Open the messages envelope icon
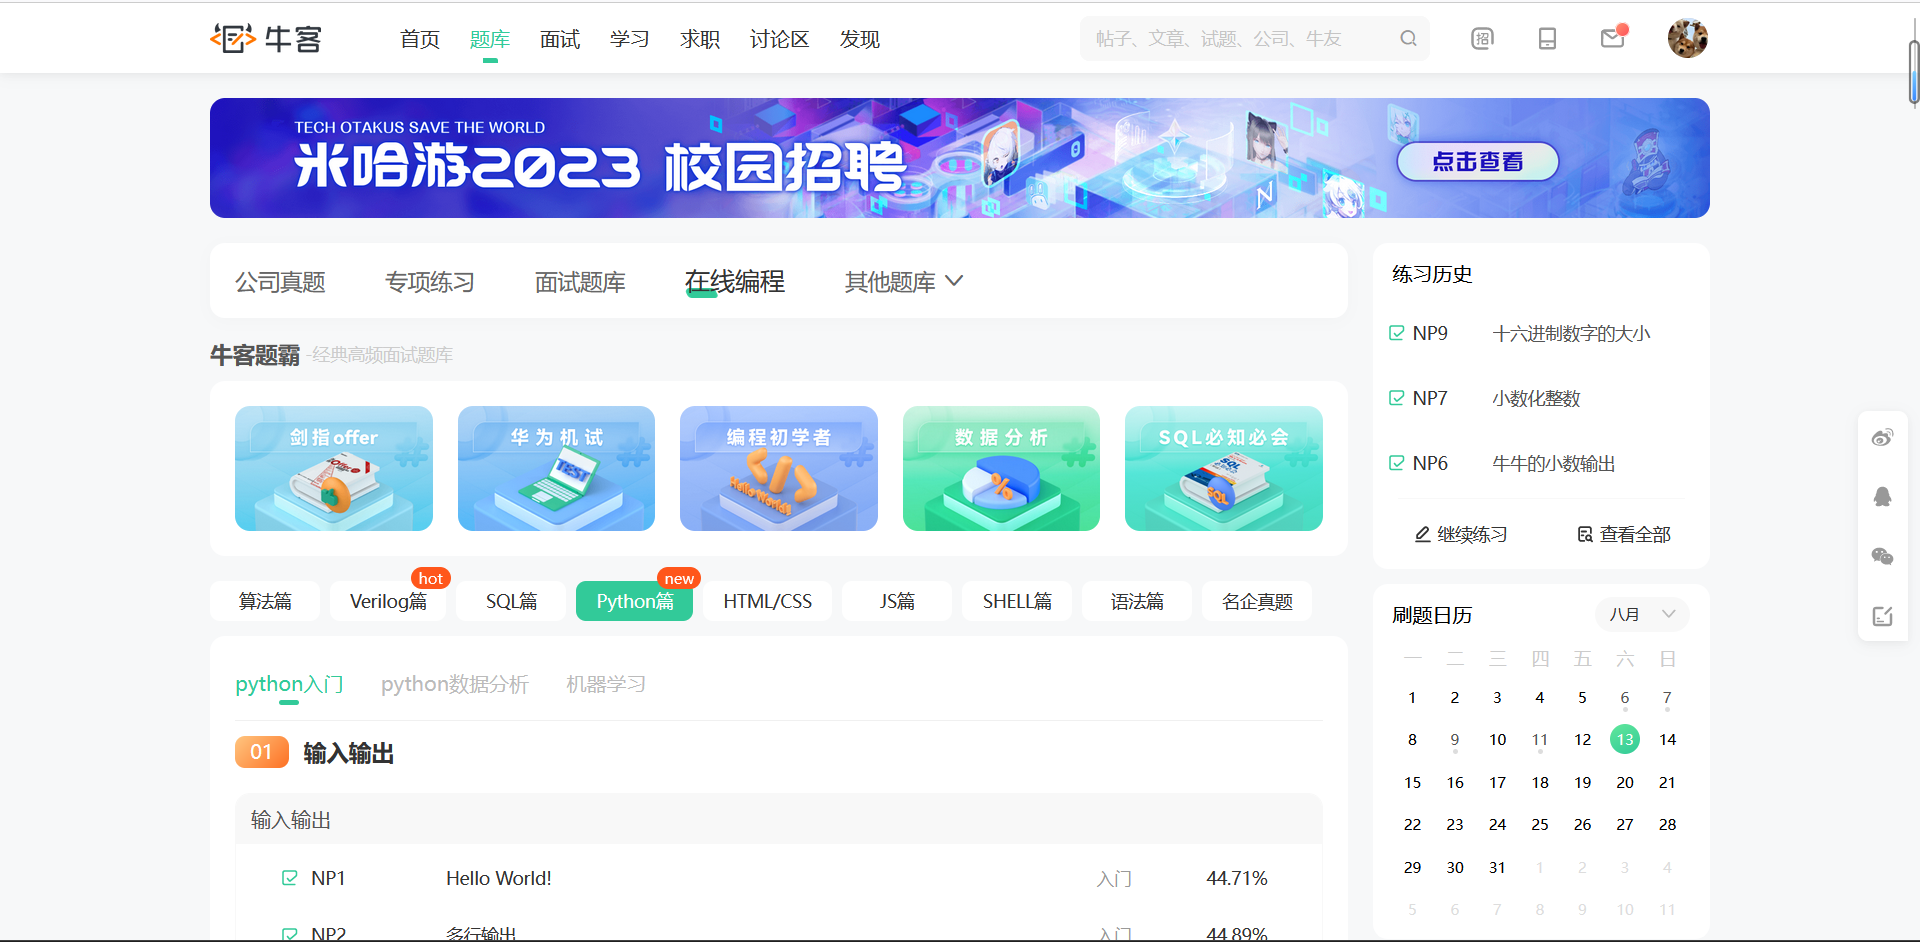The width and height of the screenshot is (1920, 942). click(1613, 37)
